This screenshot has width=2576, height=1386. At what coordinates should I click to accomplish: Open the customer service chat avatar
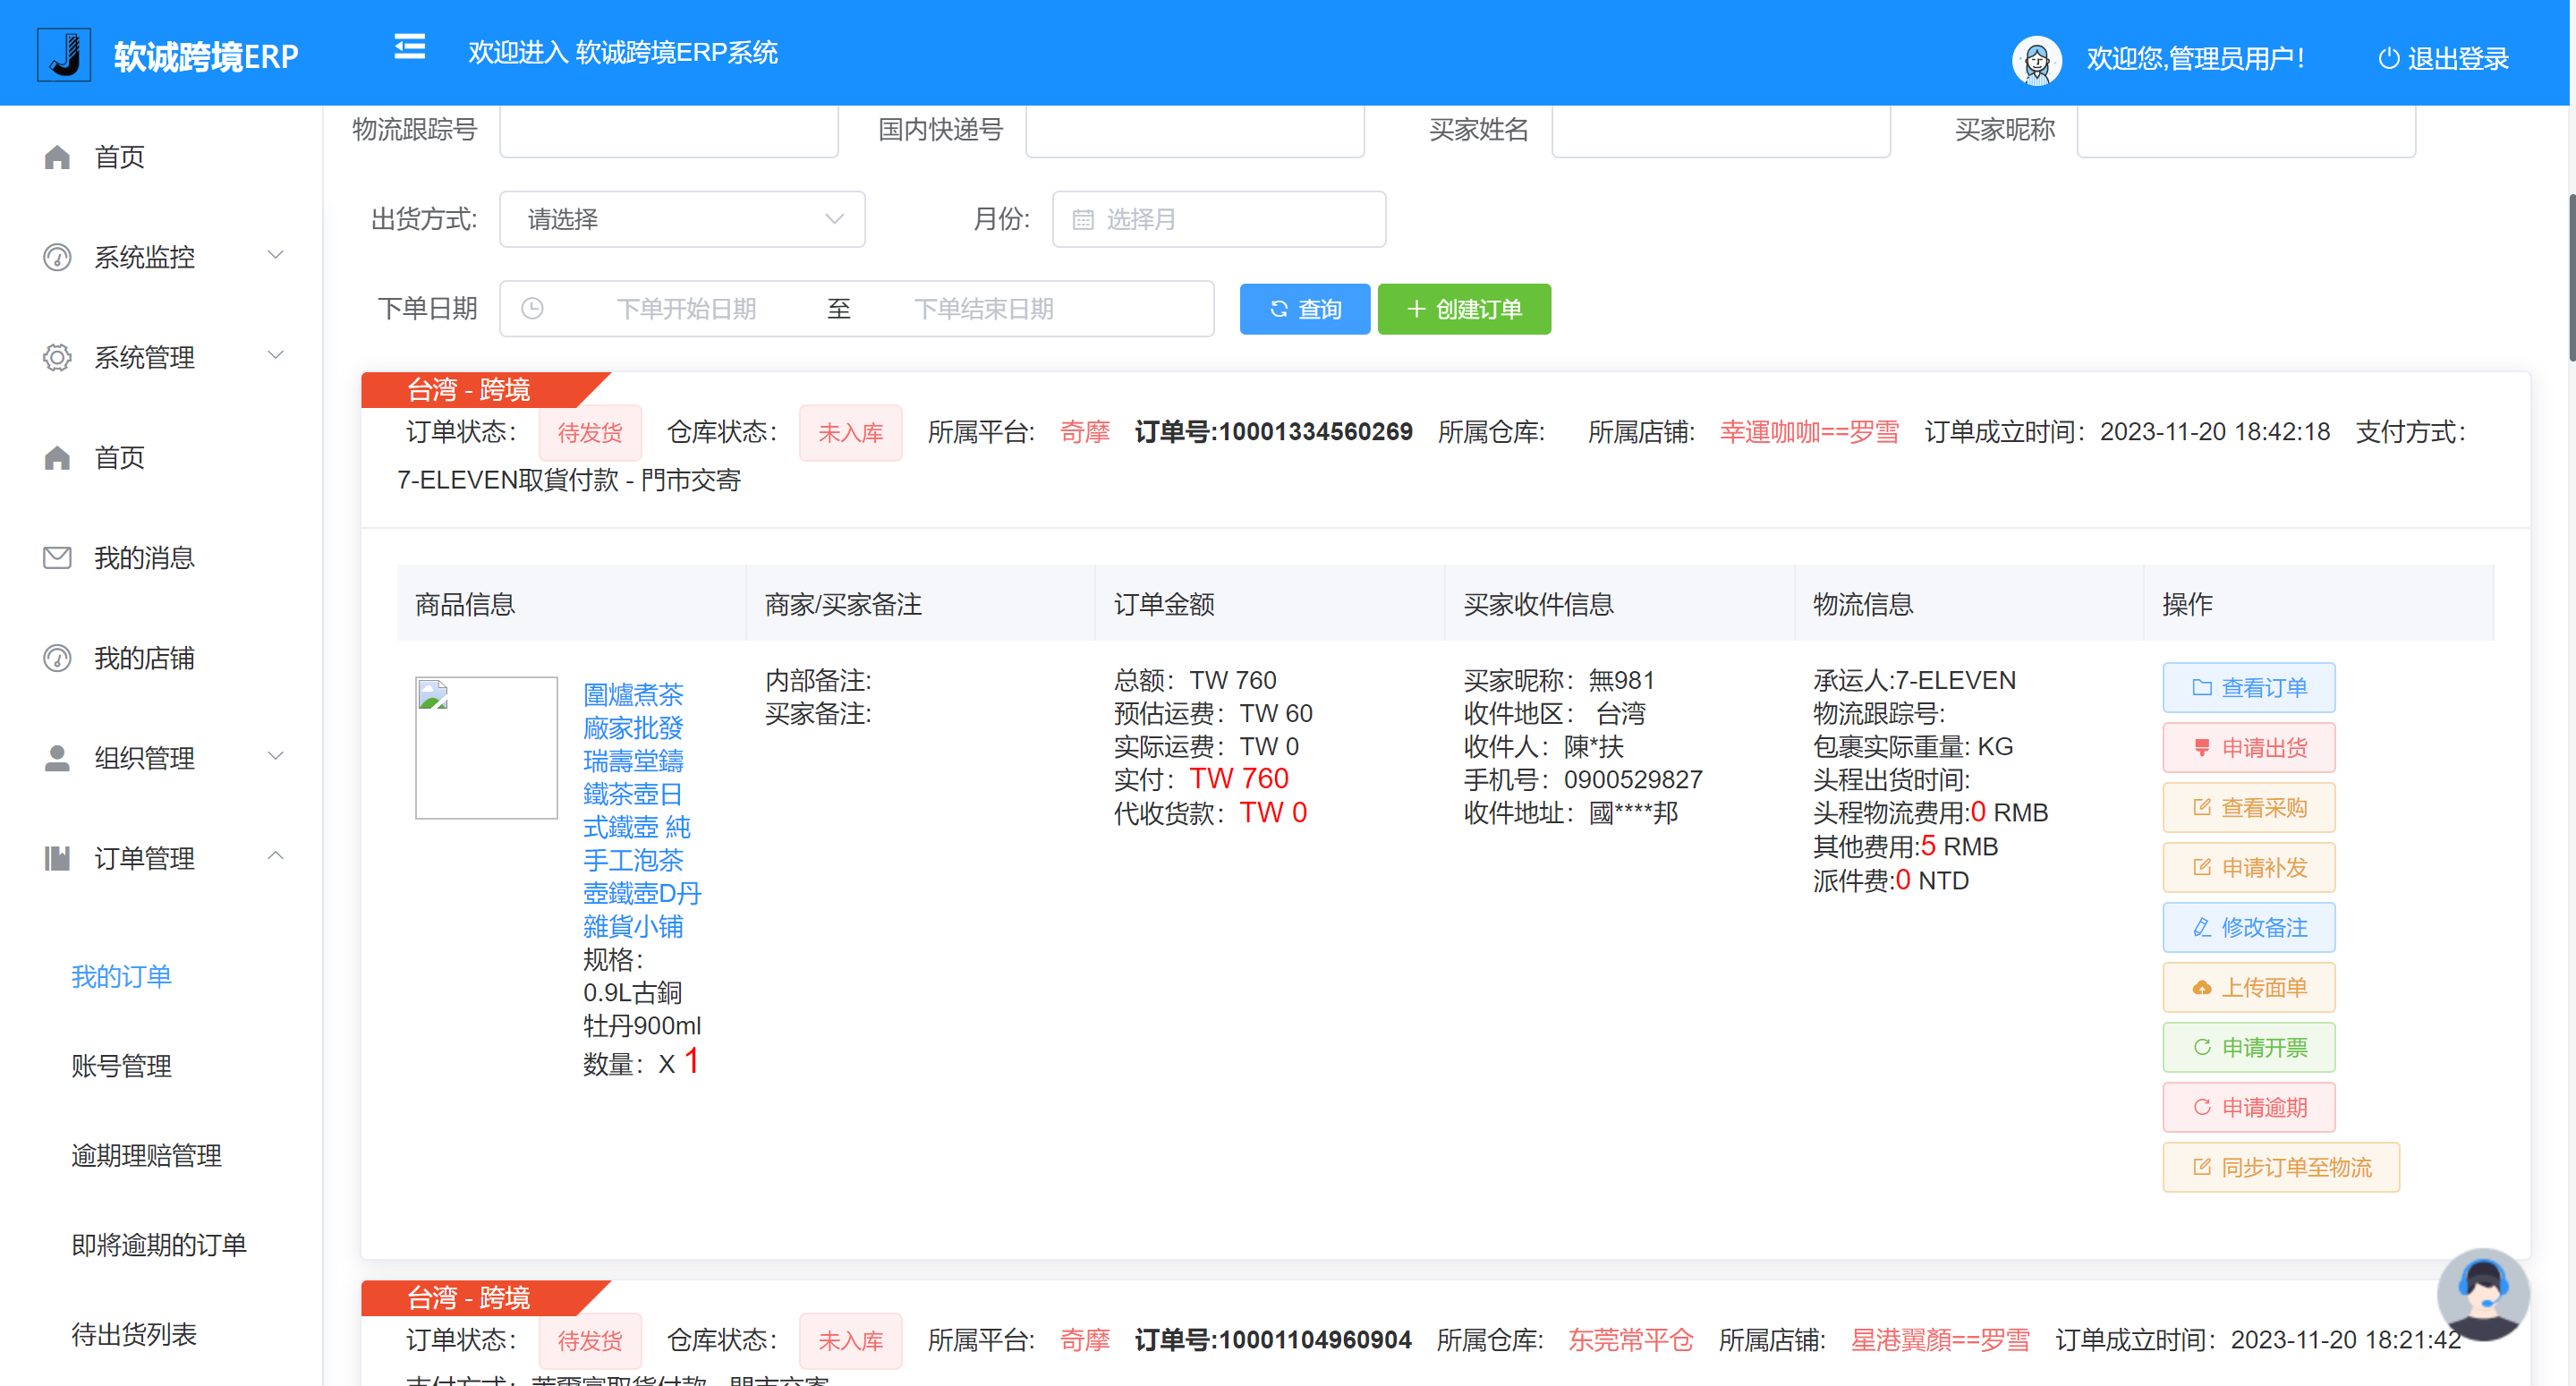pos(2483,1294)
